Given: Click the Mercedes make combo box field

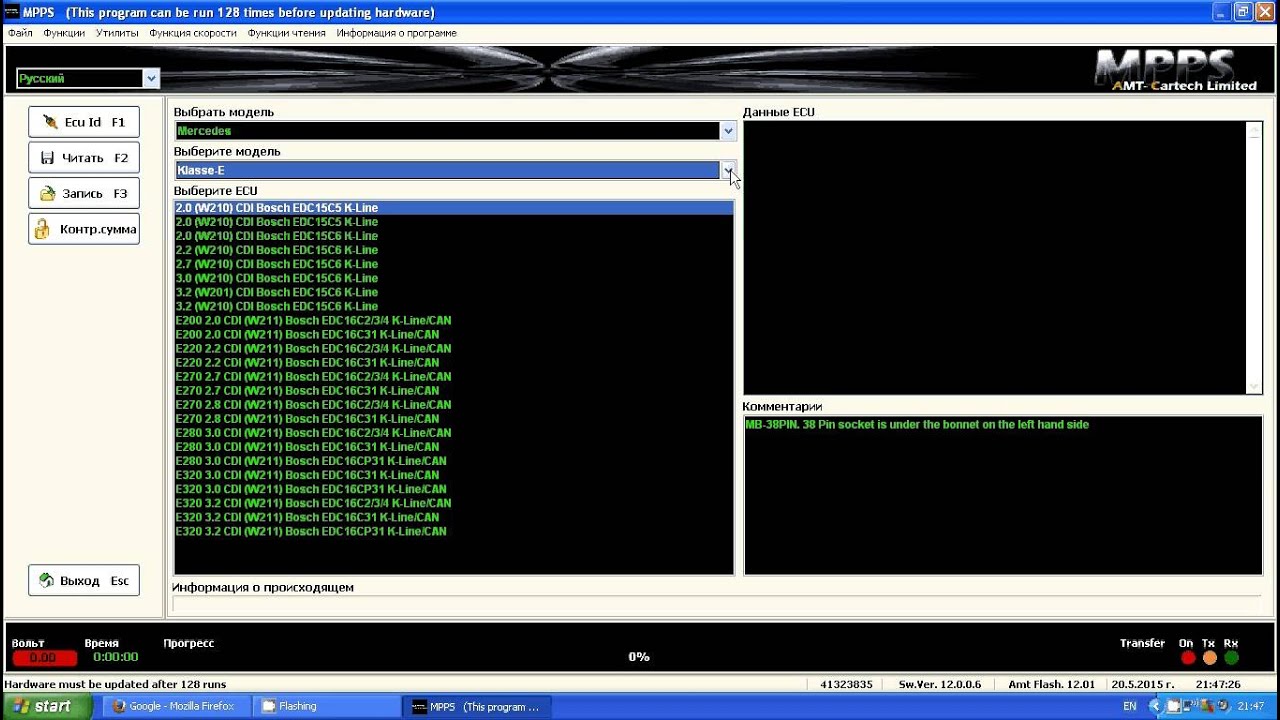Looking at the screenshot, I should (x=448, y=131).
